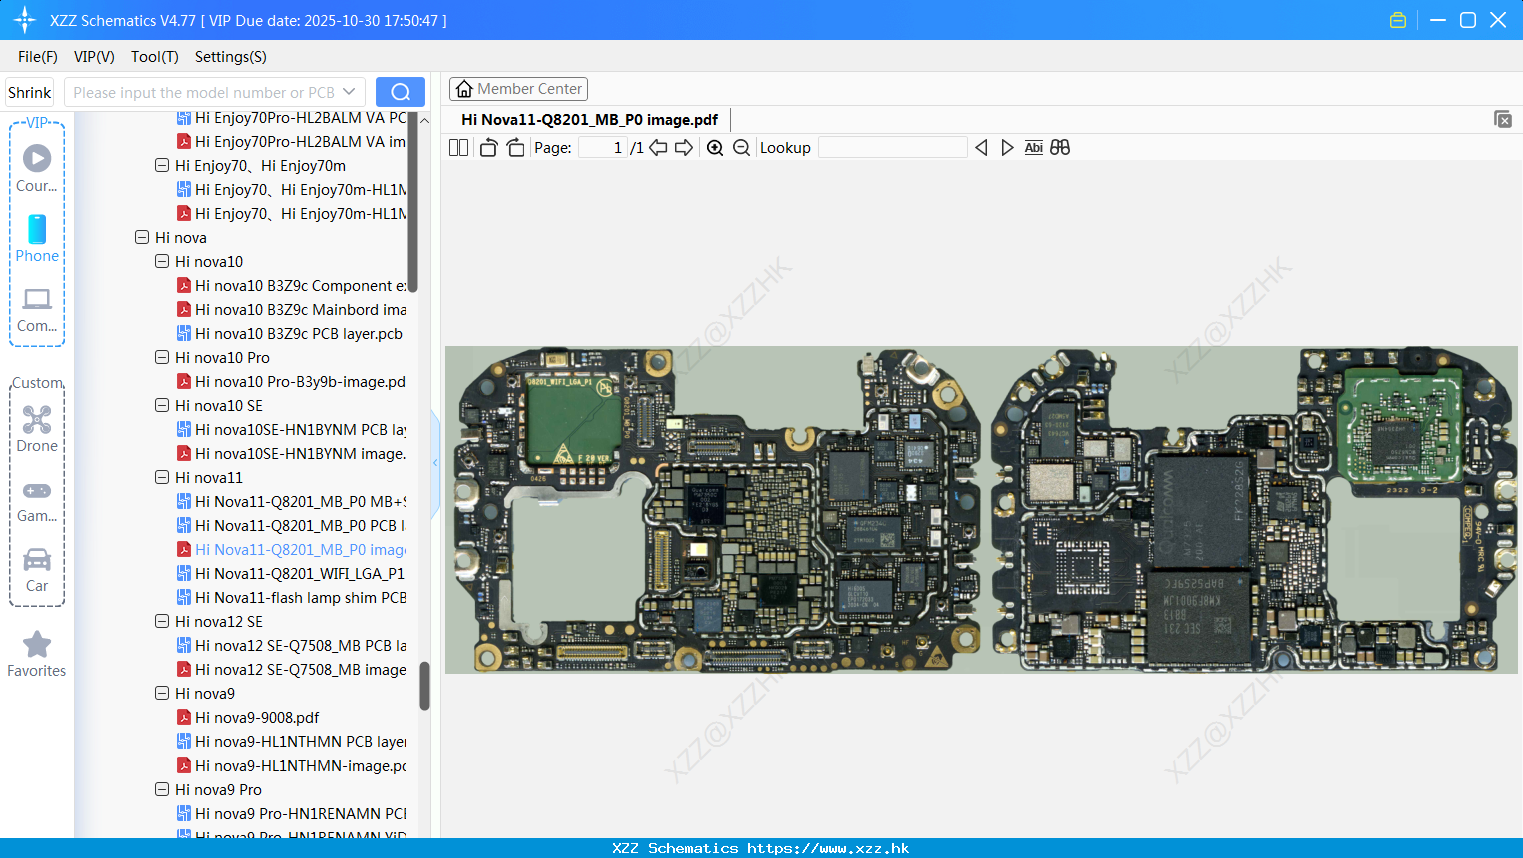
Task: Find previous lookup result
Action: coord(981,148)
